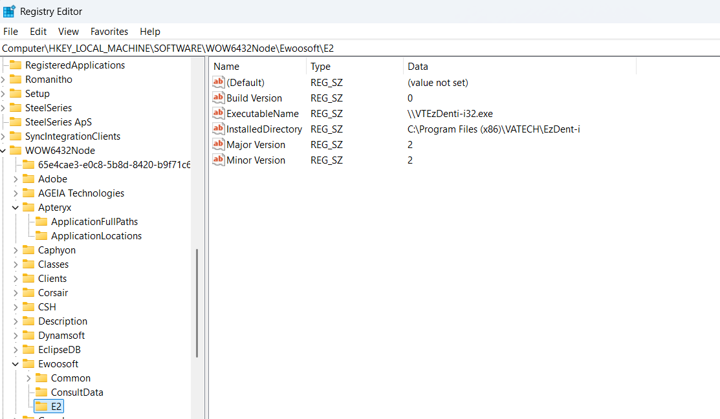The height and width of the screenshot is (419, 720).
Task: Open the File menu
Action: click(11, 32)
